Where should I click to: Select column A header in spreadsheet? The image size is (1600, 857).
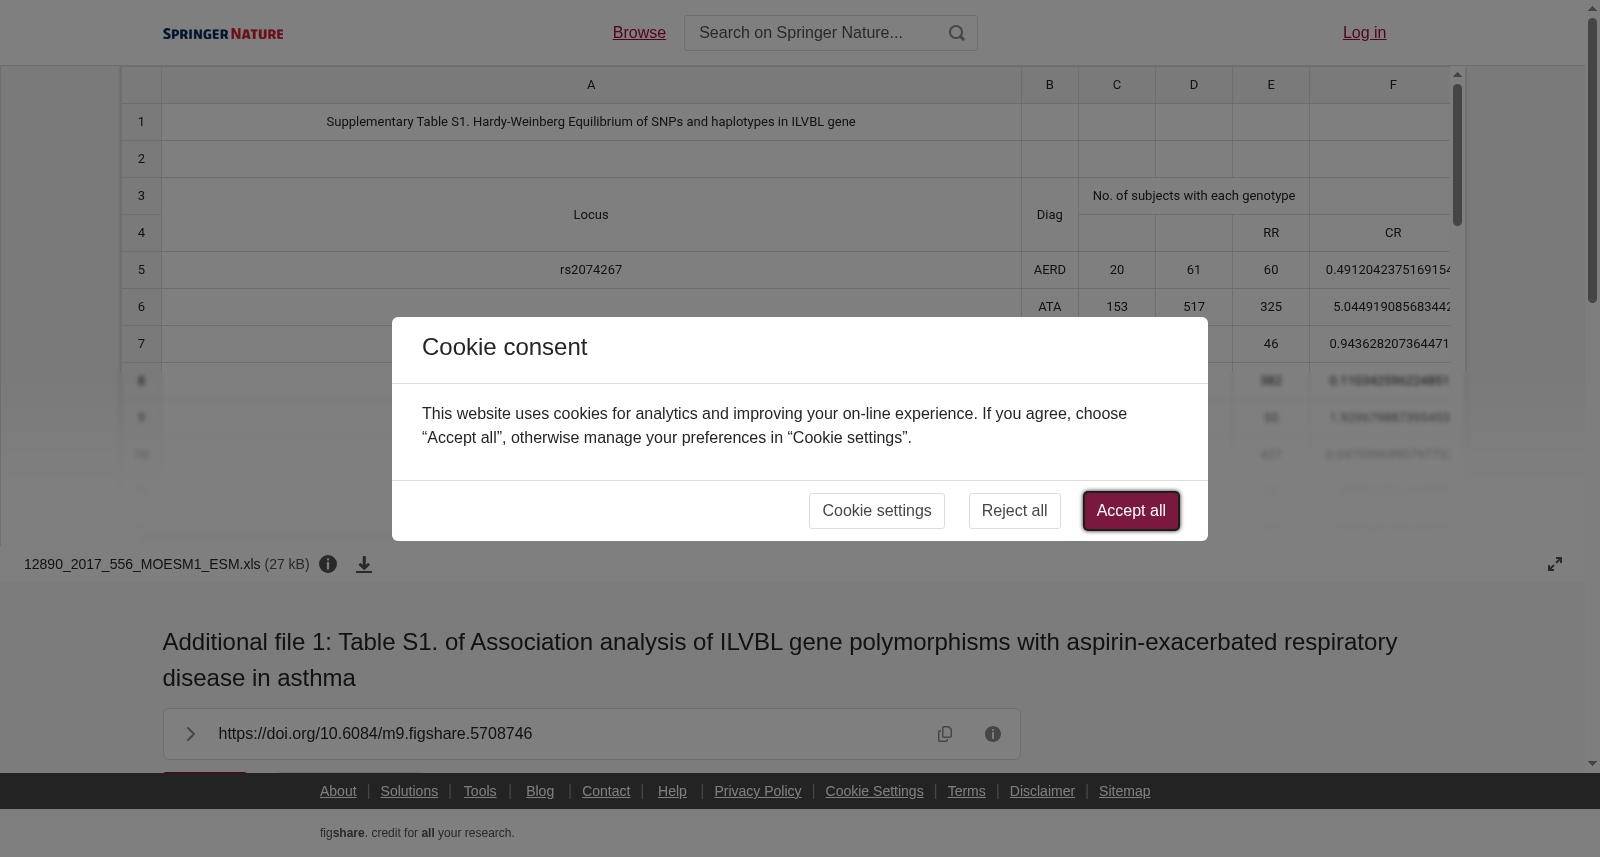click(x=591, y=85)
